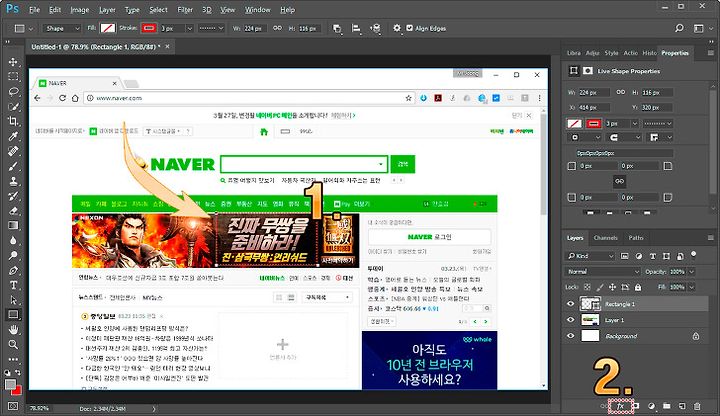Select the Lasso tool

(x=13, y=91)
